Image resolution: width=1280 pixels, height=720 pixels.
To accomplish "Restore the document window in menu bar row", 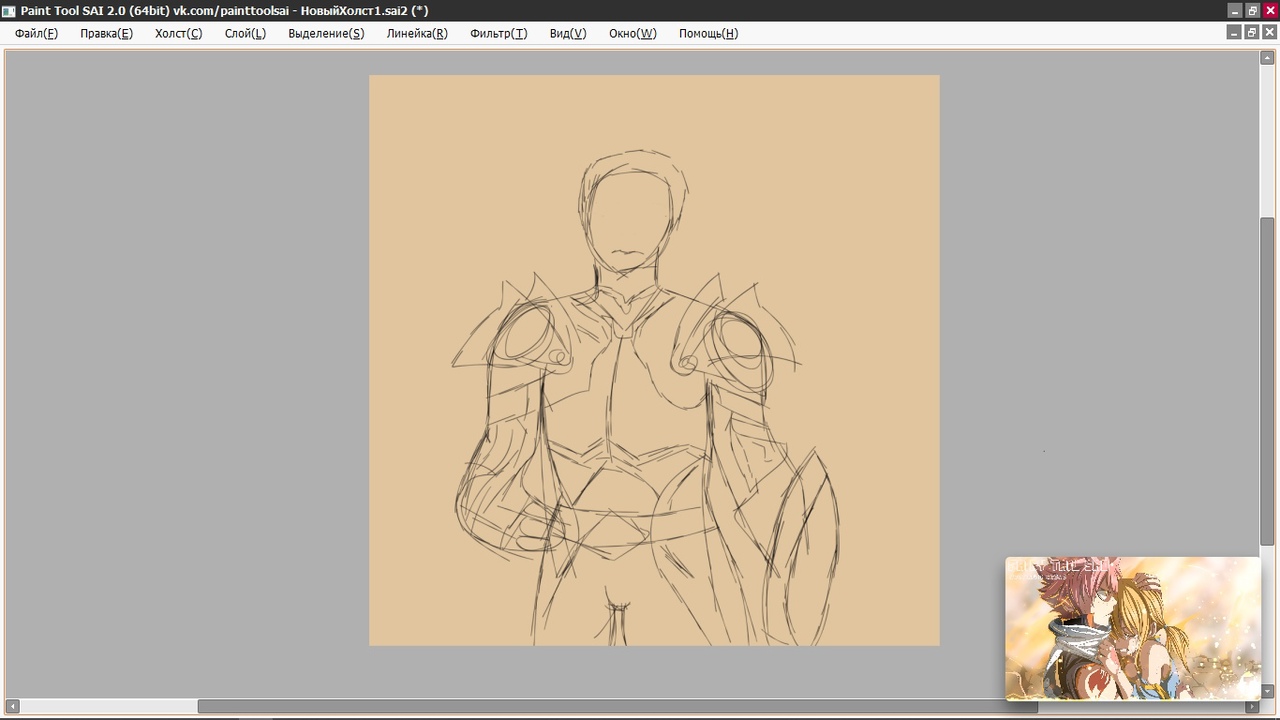I will pos(1251,33).
